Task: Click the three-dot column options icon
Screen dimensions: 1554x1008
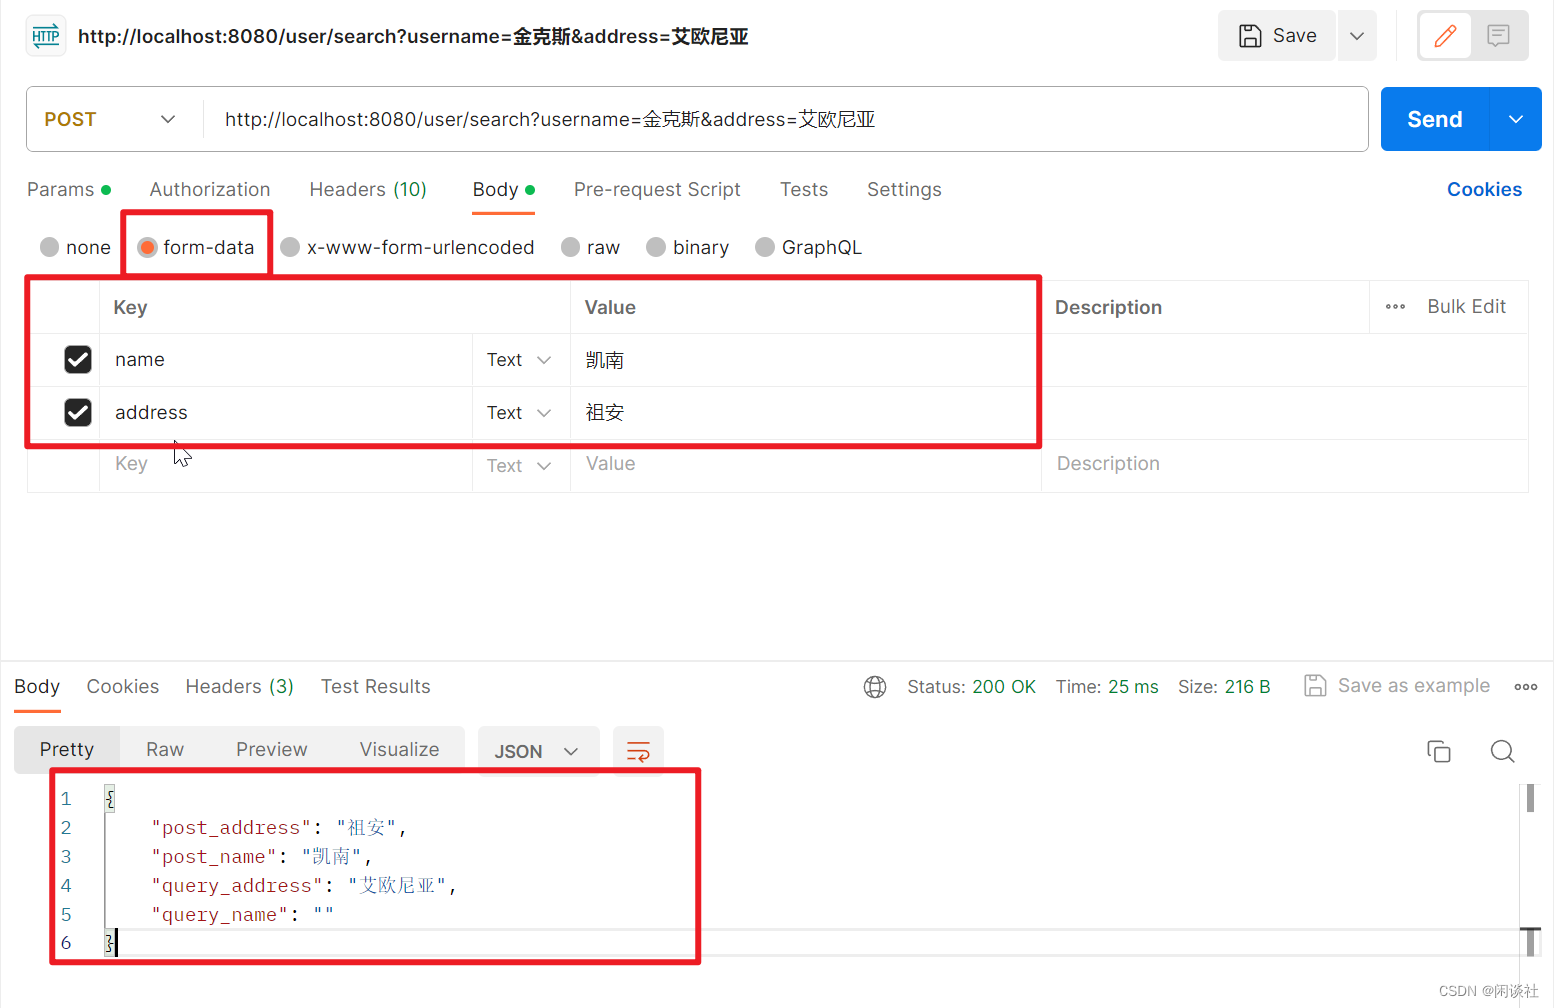Action: click(x=1396, y=307)
